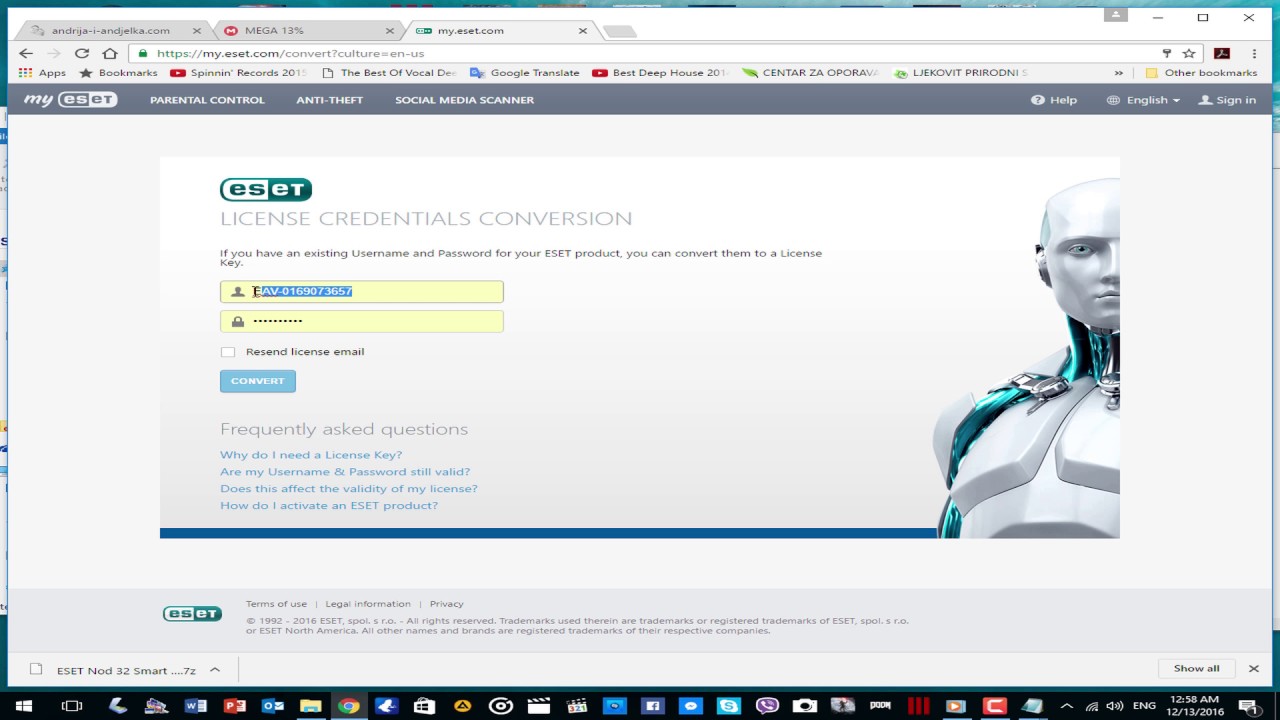Screen dimensions: 1280x720
Task: Open the English language dropdown
Action: (1143, 100)
